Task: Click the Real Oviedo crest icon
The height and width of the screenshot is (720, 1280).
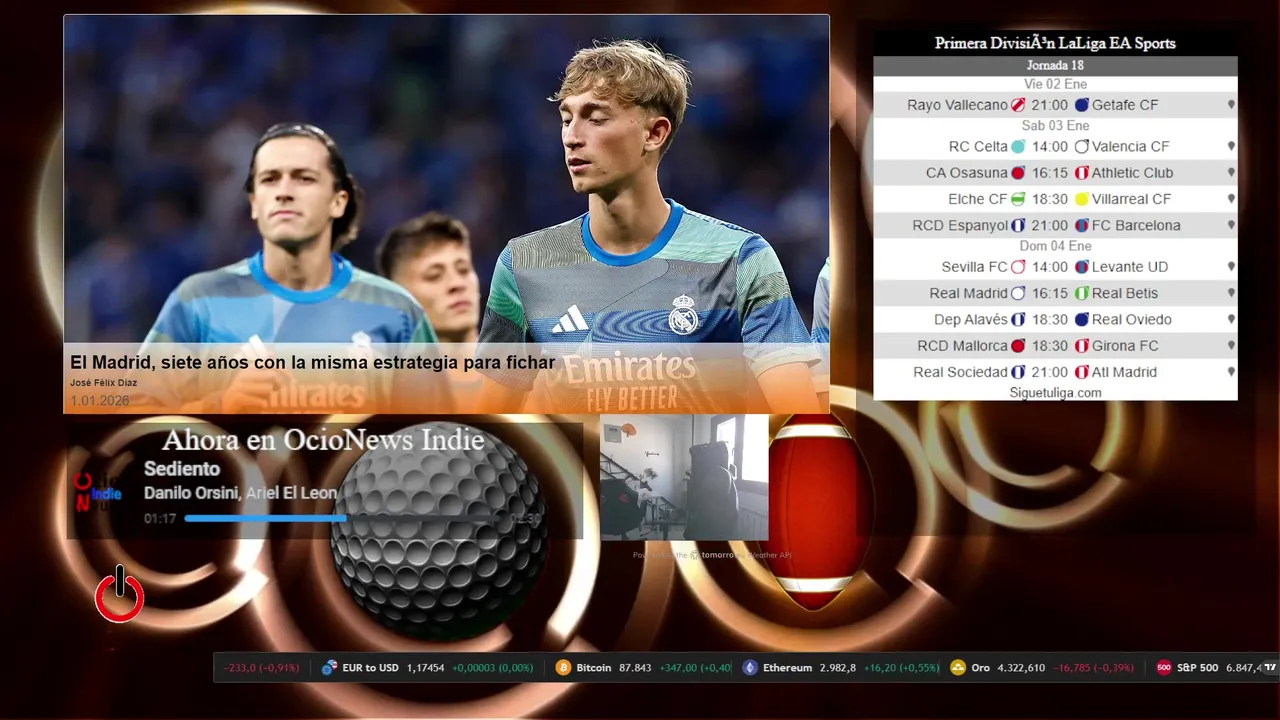Action: 1082,320
